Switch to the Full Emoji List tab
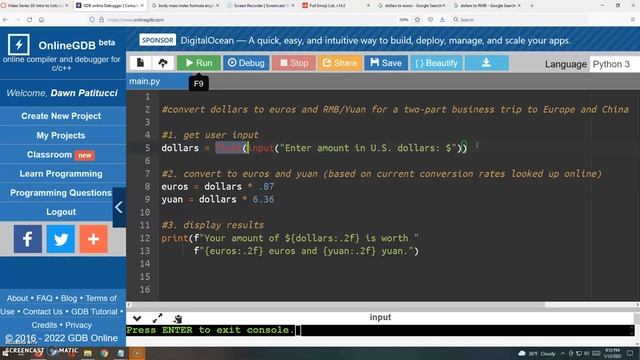 336,6
